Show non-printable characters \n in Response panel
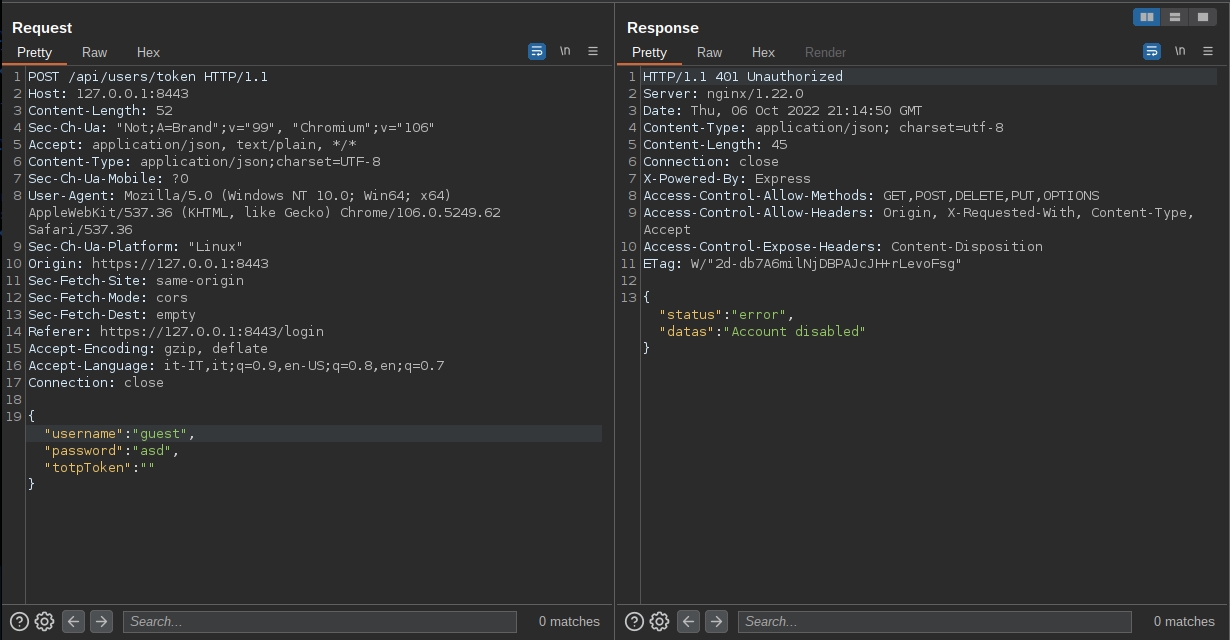This screenshot has width=1230, height=640. [x=1180, y=51]
